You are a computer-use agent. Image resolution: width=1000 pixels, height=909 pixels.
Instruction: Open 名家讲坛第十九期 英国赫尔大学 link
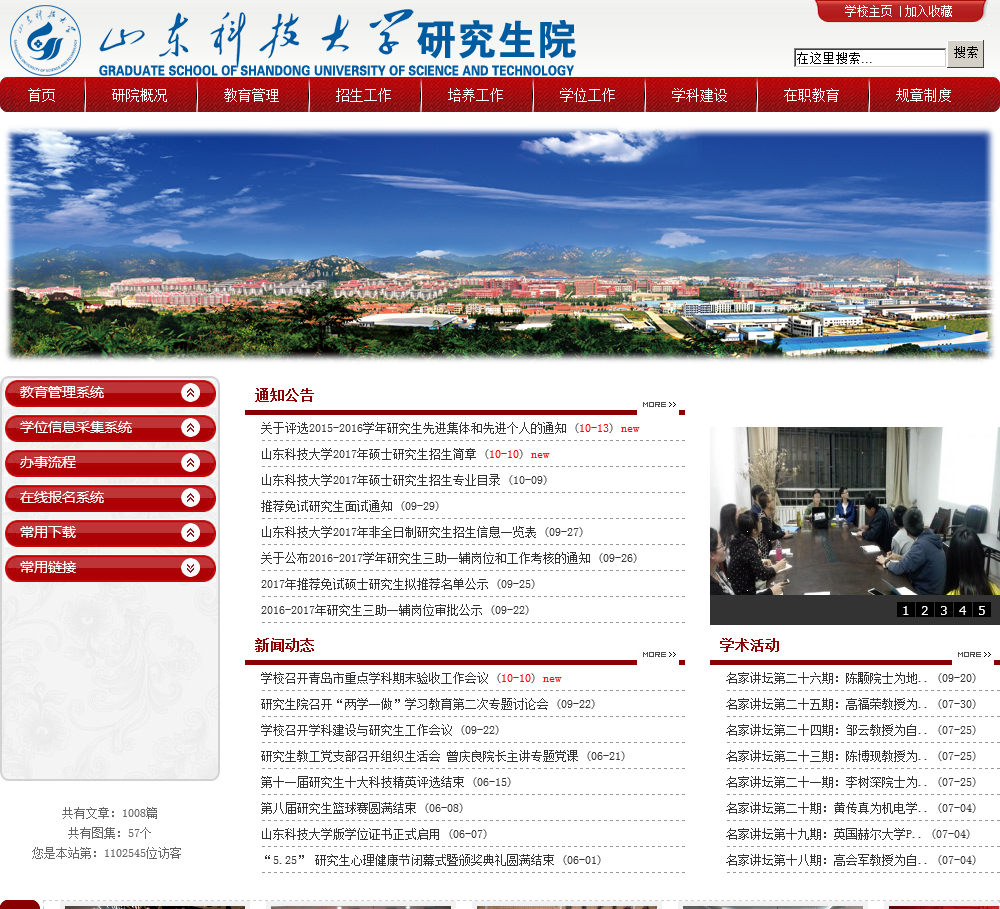click(824, 834)
